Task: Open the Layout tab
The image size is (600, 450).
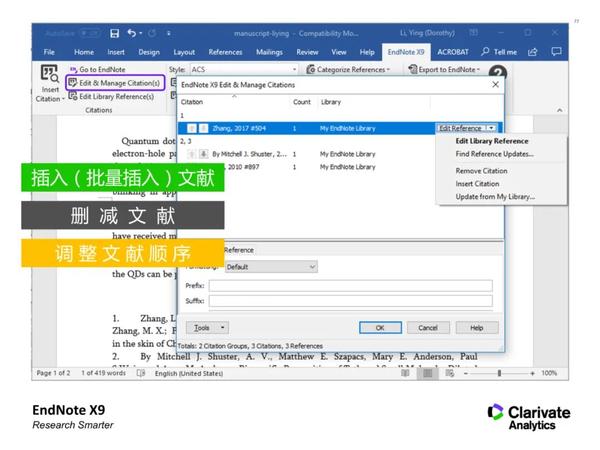Action: [x=184, y=52]
